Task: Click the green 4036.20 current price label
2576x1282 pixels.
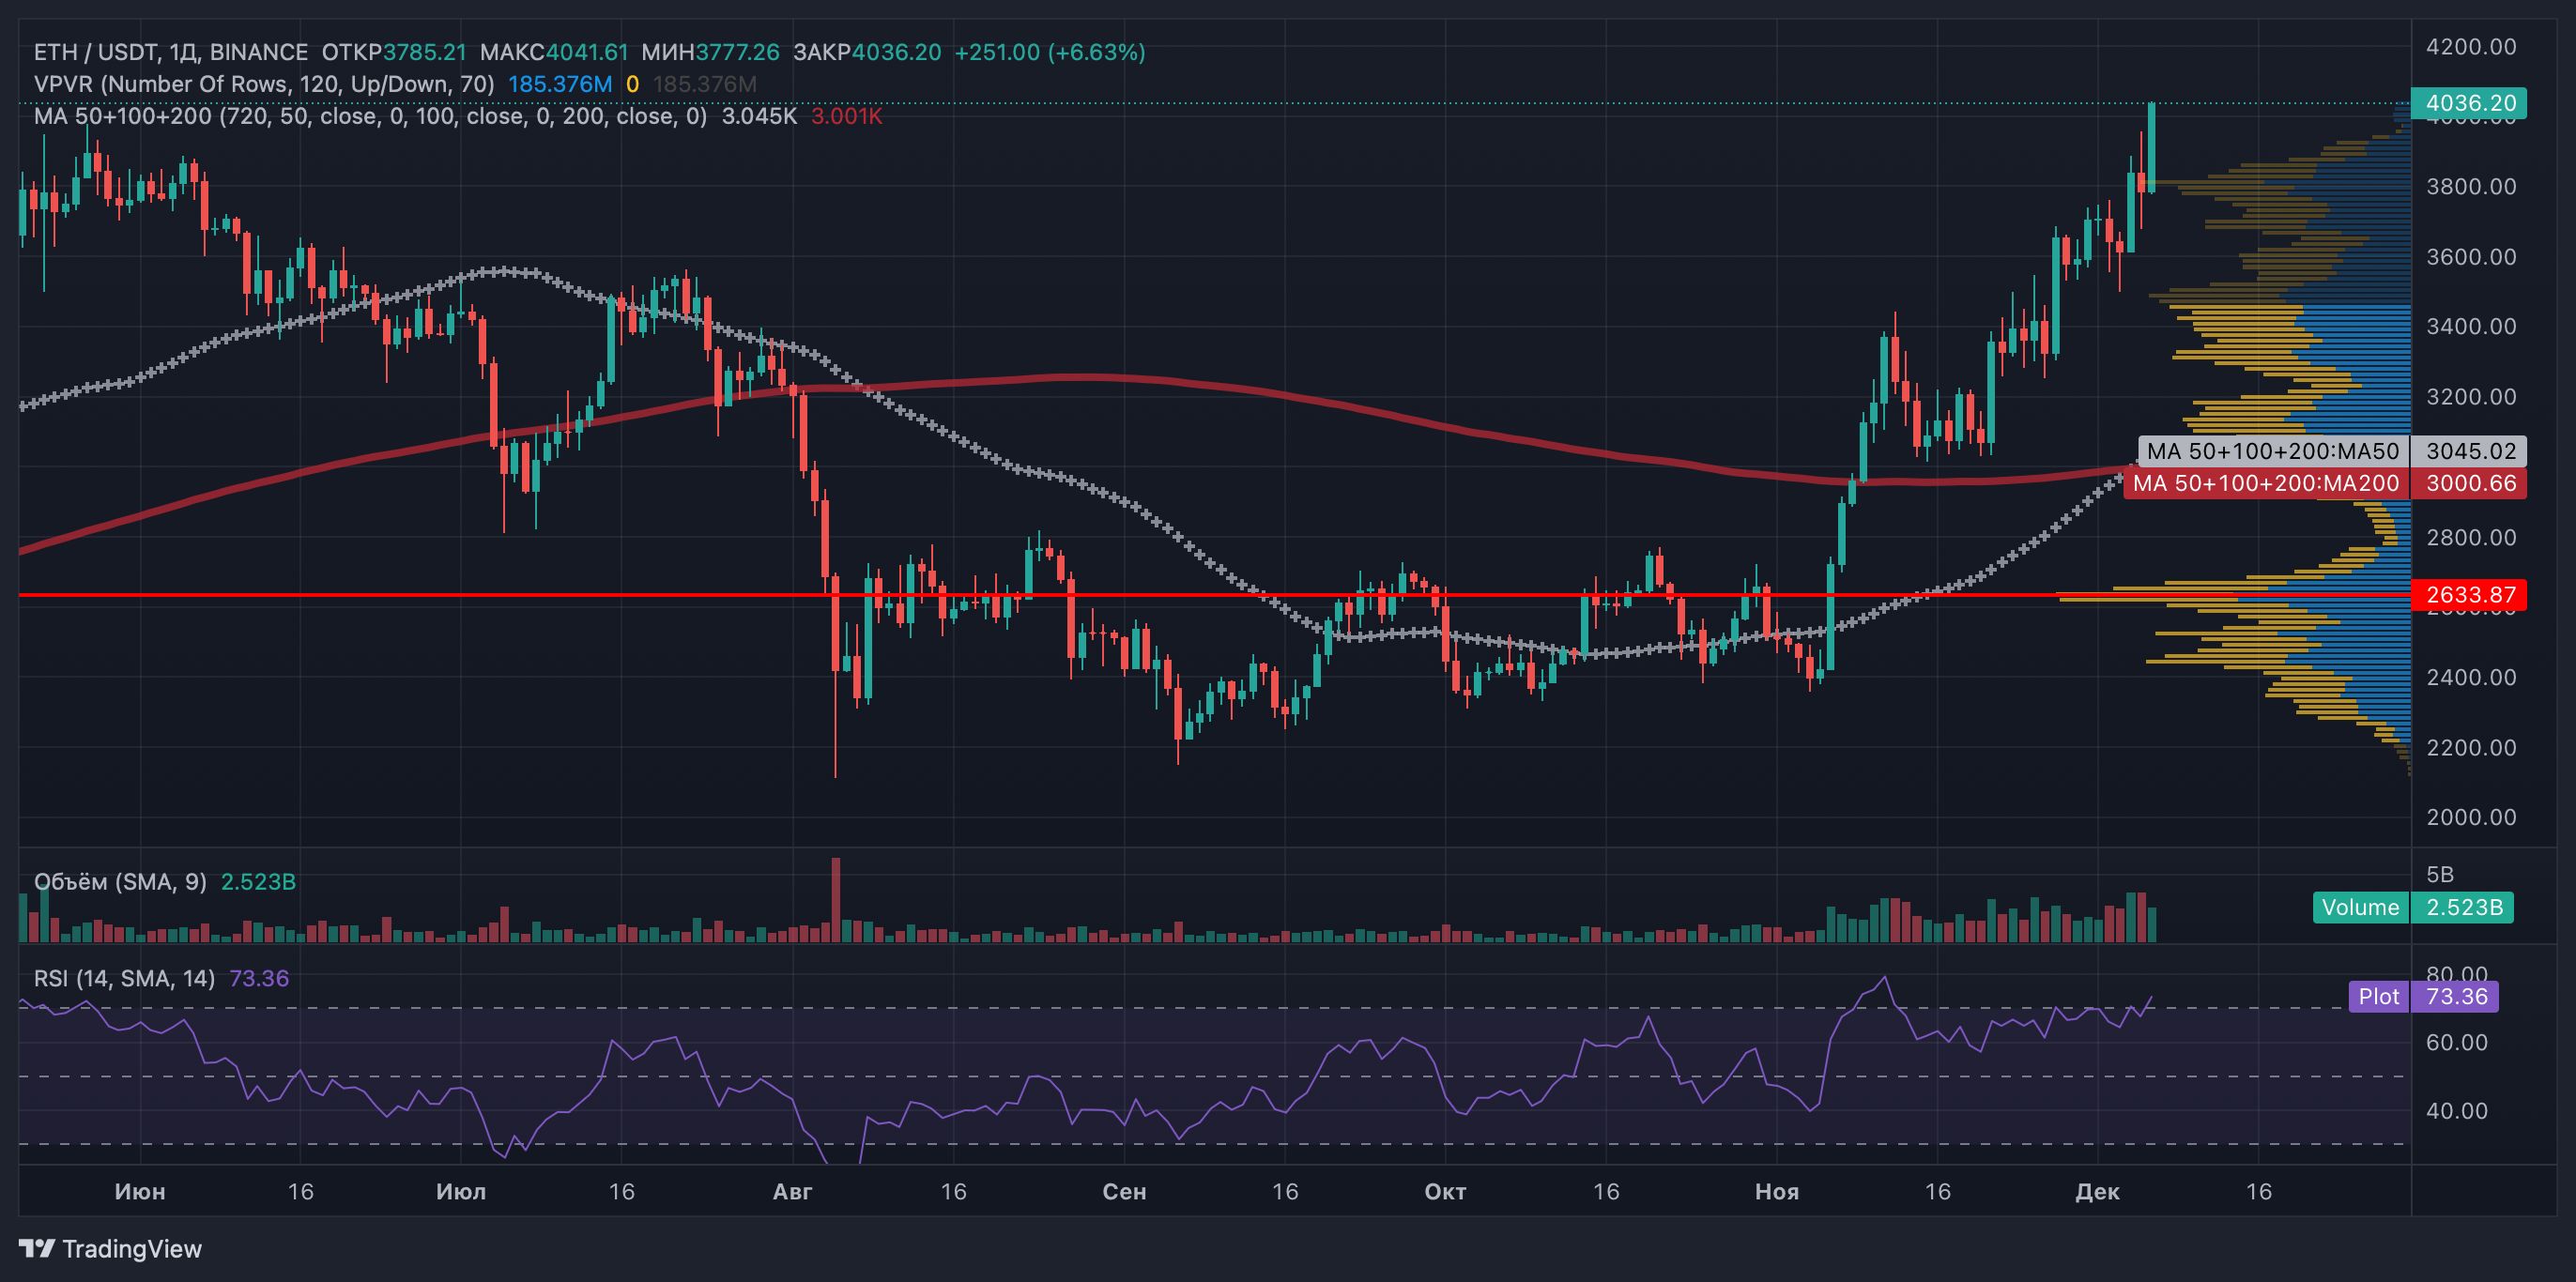Action: [x=2469, y=103]
